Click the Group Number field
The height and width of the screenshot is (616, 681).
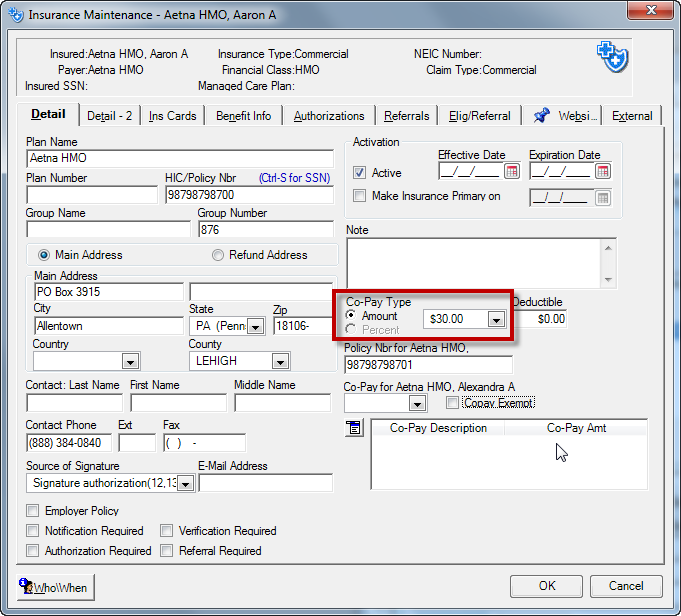(x=266, y=229)
